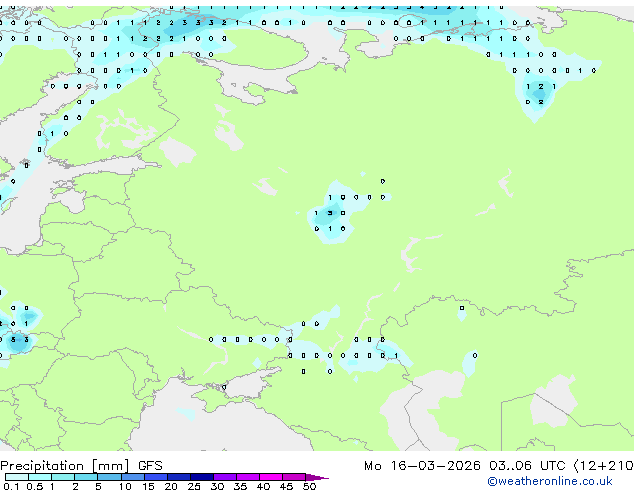The height and width of the screenshot is (490, 634).
Task: Click the '10' legend label
Action: [x=125, y=486]
